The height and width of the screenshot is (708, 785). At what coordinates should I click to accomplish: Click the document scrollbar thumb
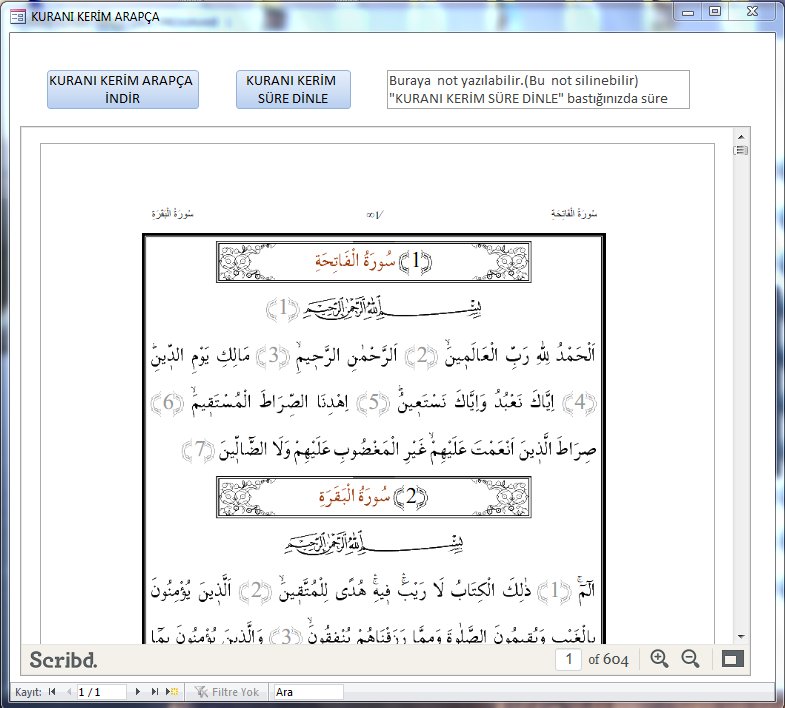[741, 151]
